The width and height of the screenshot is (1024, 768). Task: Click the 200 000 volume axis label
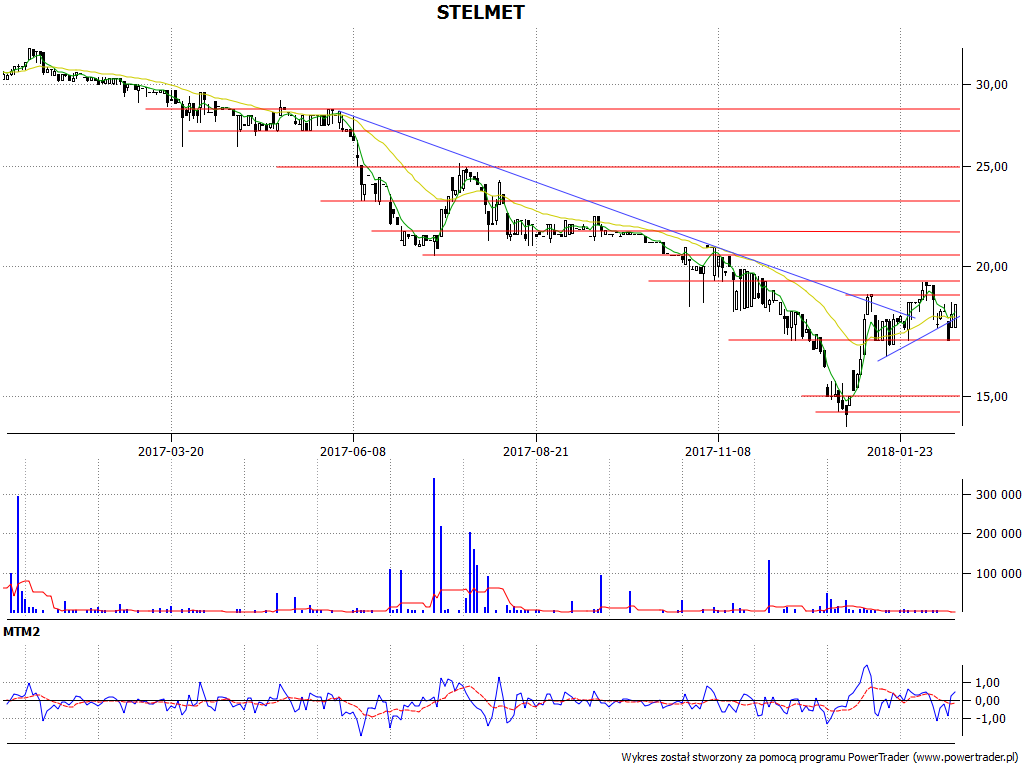[999, 534]
